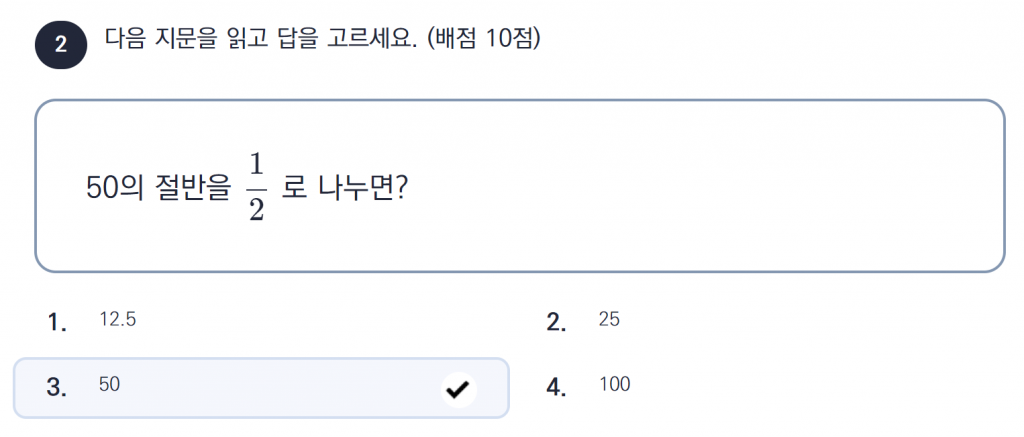Click the option number label "3."
The width and height of the screenshot is (1024, 437).
point(57,388)
